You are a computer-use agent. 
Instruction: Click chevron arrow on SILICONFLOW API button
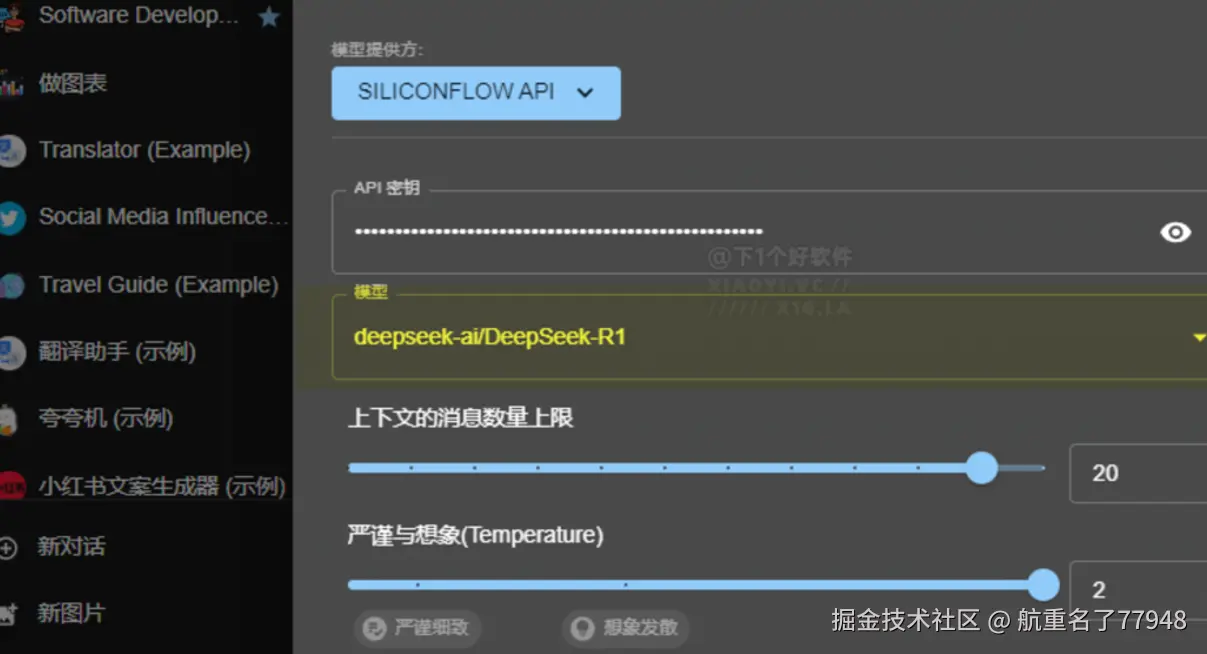pos(586,93)
